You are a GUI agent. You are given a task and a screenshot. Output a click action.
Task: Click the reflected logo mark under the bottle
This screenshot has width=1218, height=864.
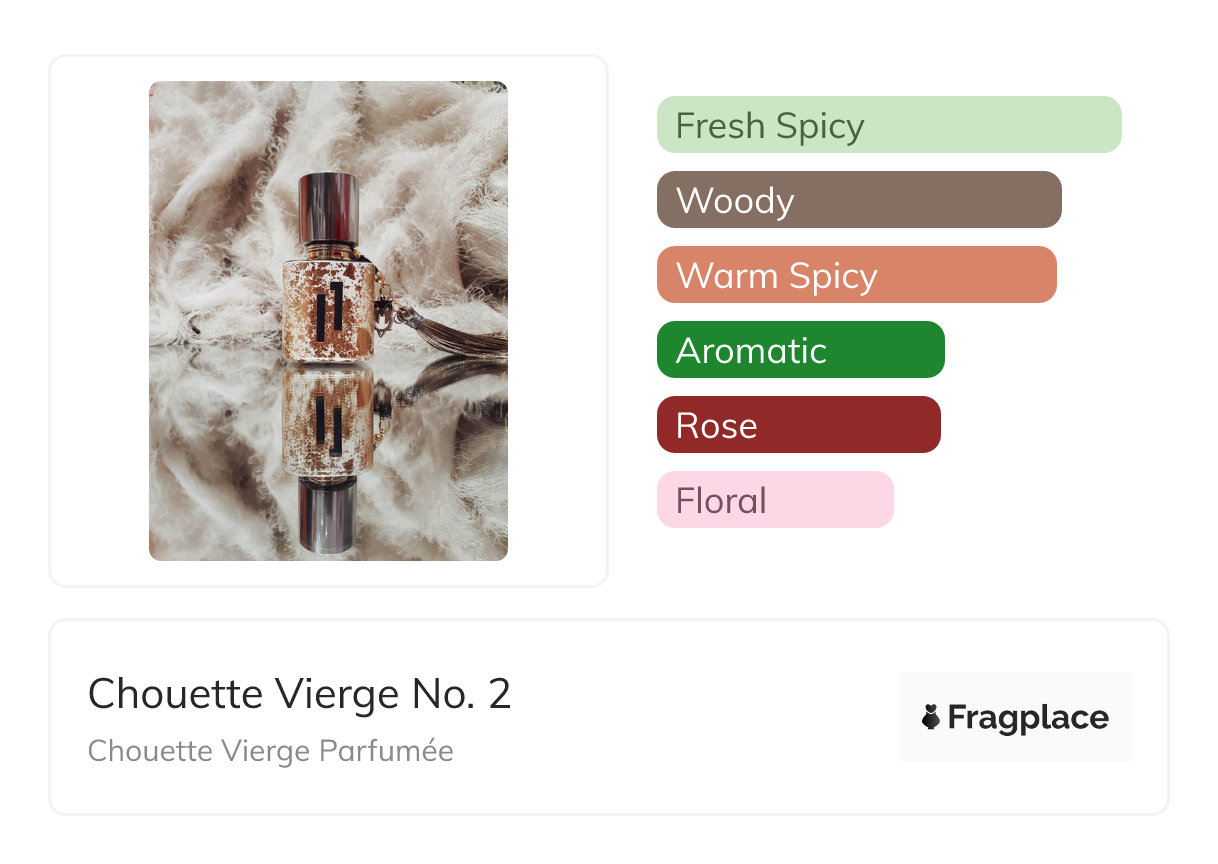coord(327,420)
